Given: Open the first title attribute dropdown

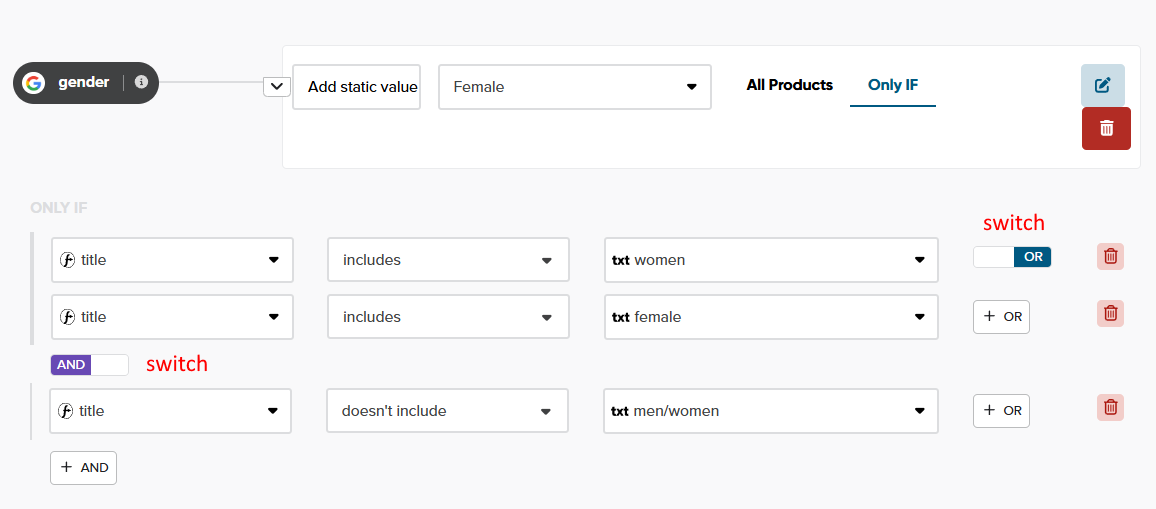Looking at the screenshot, I should point(172,260).
